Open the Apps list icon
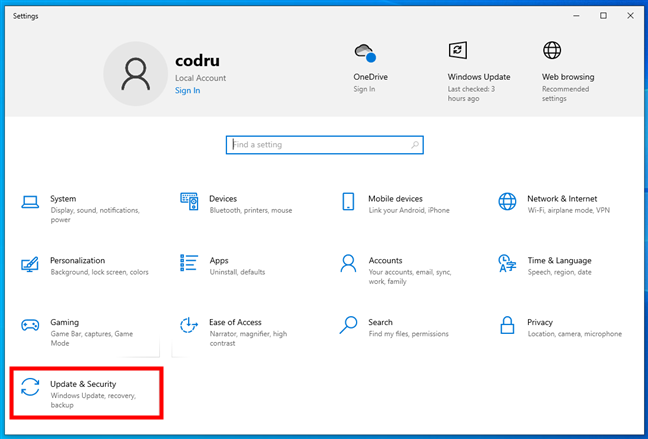 tap(189, 263)
